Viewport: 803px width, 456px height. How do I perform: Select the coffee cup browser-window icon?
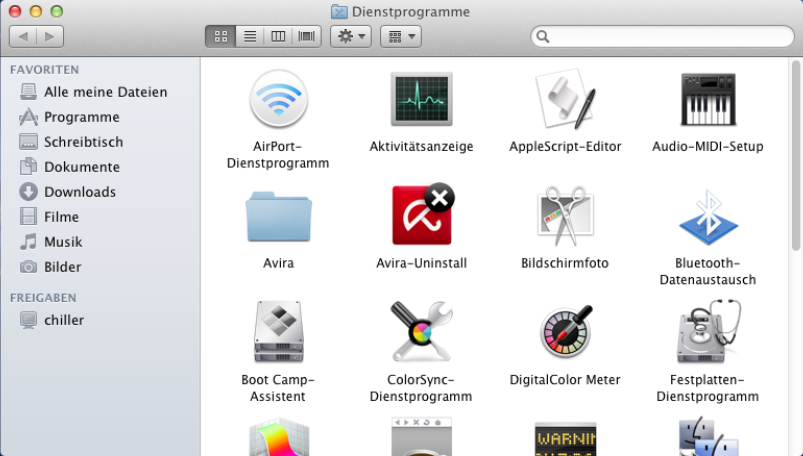(421, 437)
